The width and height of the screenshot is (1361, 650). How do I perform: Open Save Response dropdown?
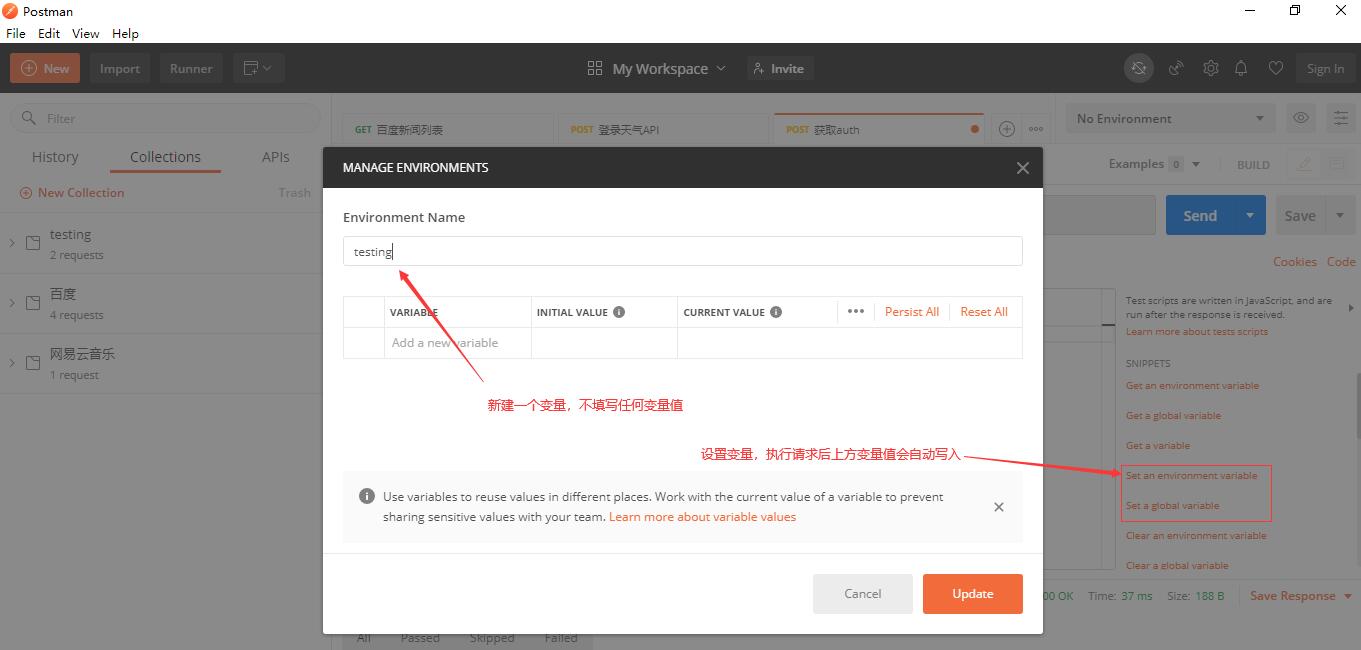(1300, 596)
